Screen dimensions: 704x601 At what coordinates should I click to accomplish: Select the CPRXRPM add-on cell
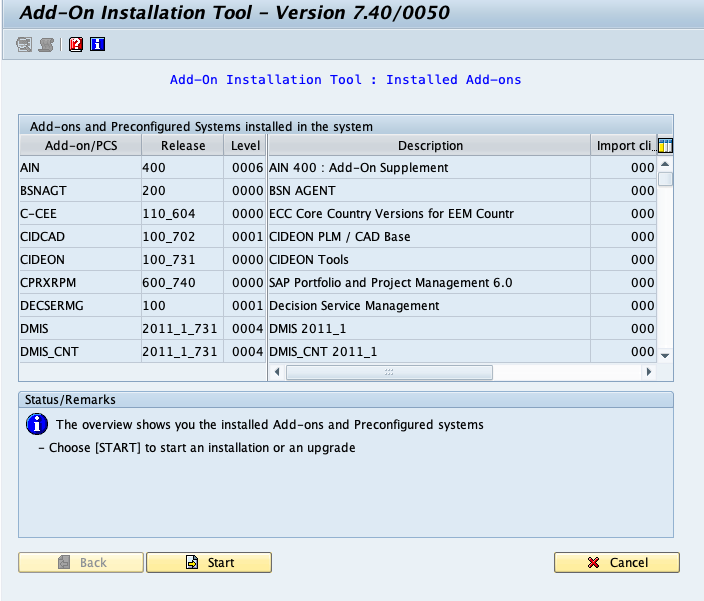click(x=81, y=282)
